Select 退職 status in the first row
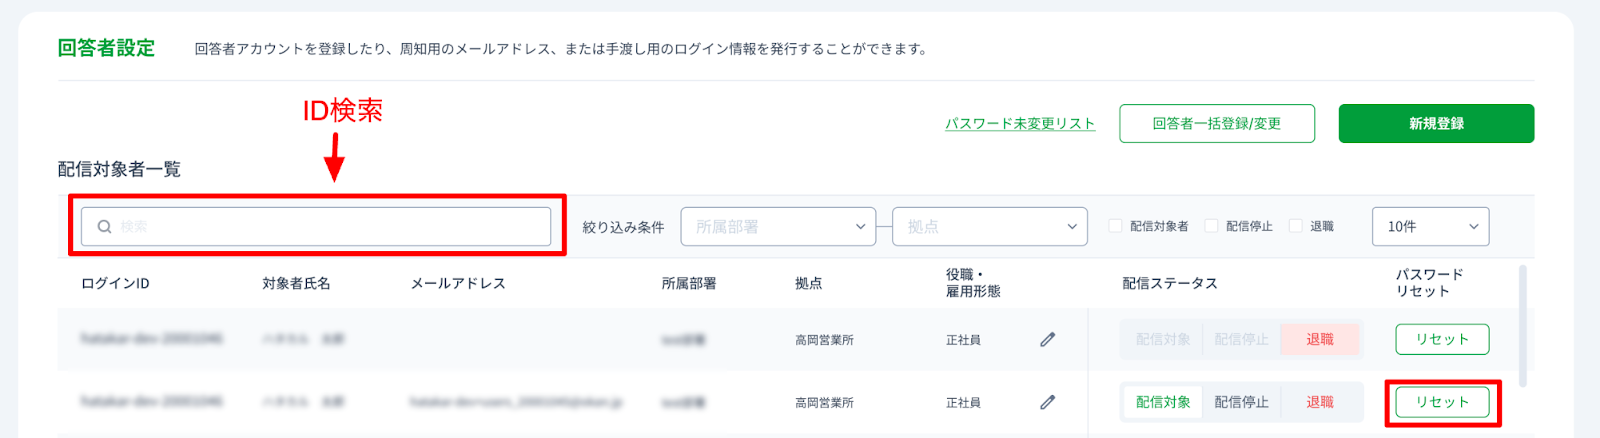This screenshot has height=438, width=1600. (x=1320, y=340)
